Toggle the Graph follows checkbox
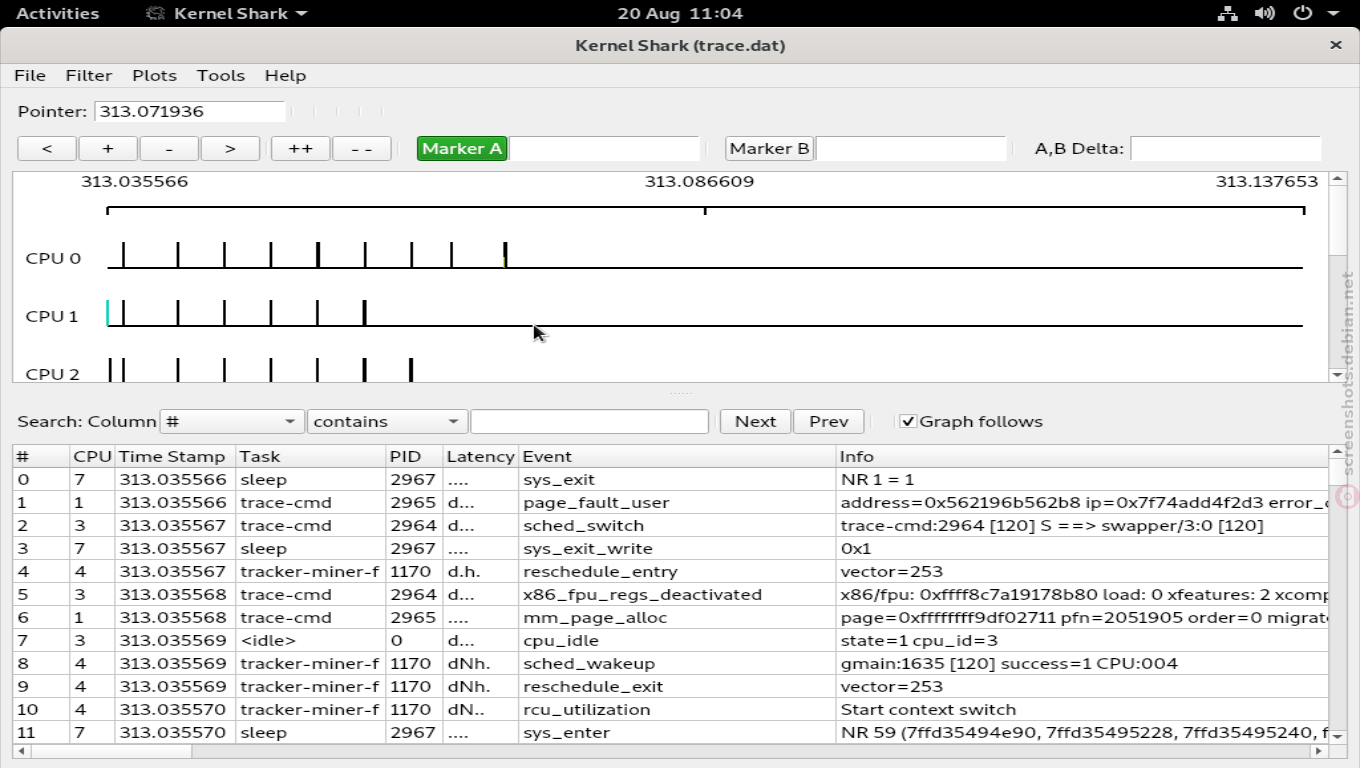Viewport: 1360px width, 768px height. tap(908, 422)
